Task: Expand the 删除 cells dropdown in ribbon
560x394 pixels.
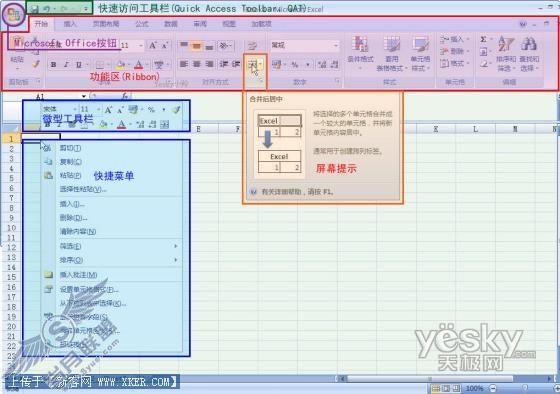Action: 468,51
